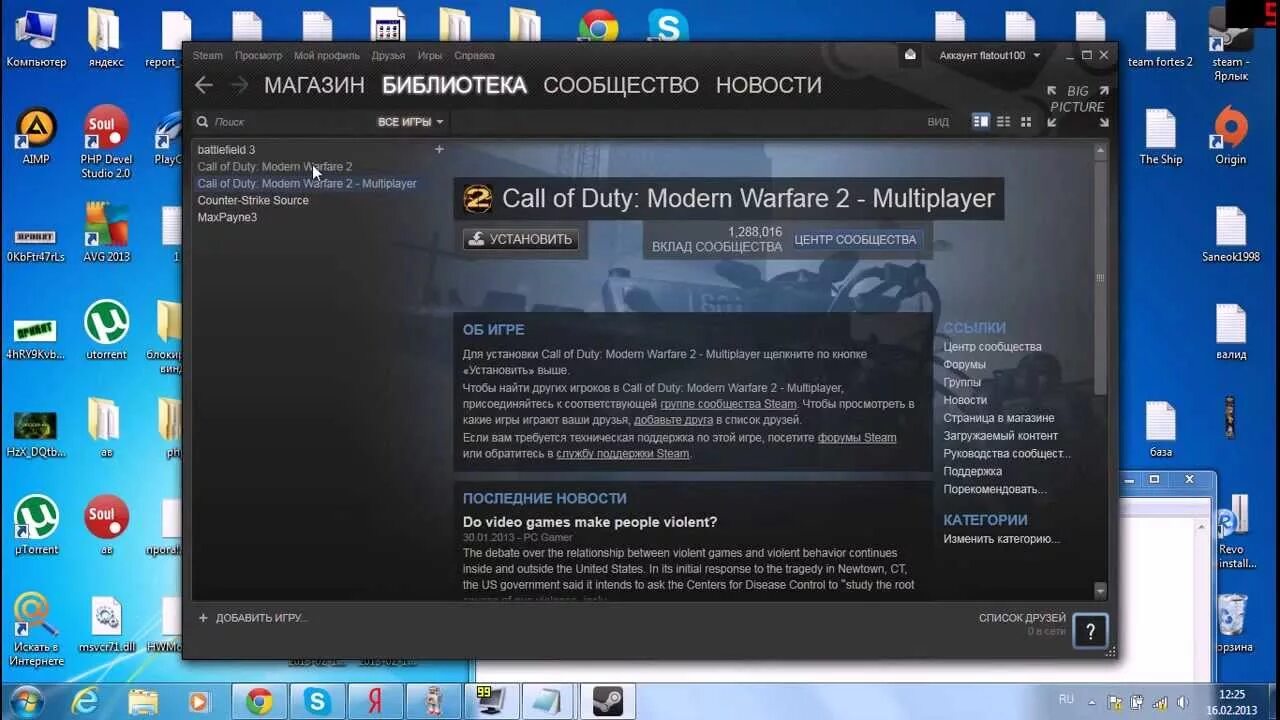
Task: Click the Modern Warfare 2 game logo icon
Action: [478, 198]
